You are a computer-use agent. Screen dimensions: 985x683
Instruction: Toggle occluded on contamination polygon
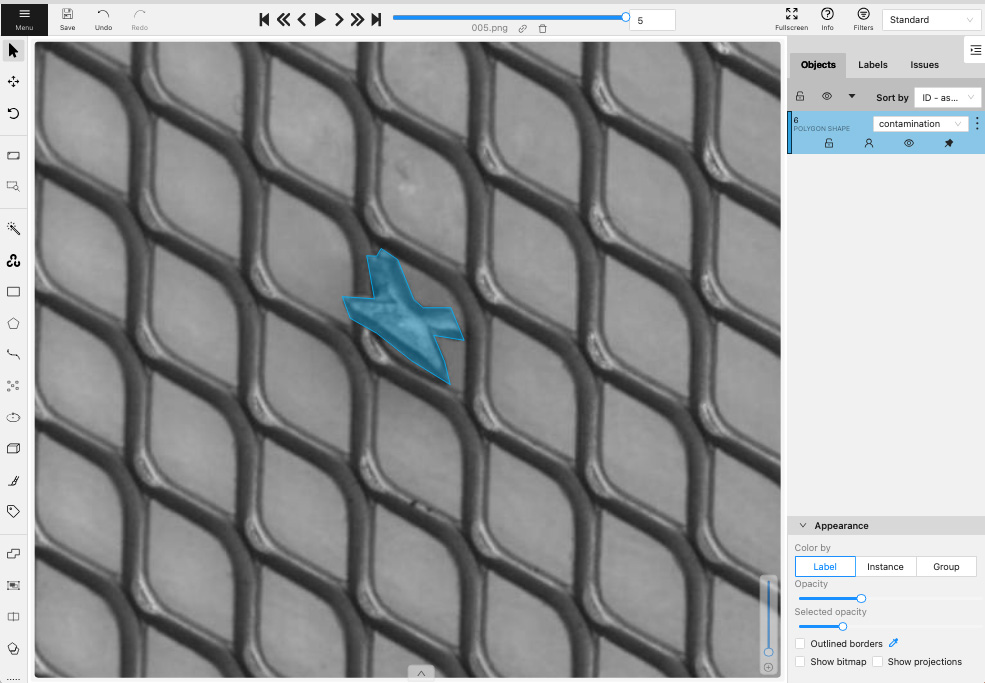pos(869,143)
